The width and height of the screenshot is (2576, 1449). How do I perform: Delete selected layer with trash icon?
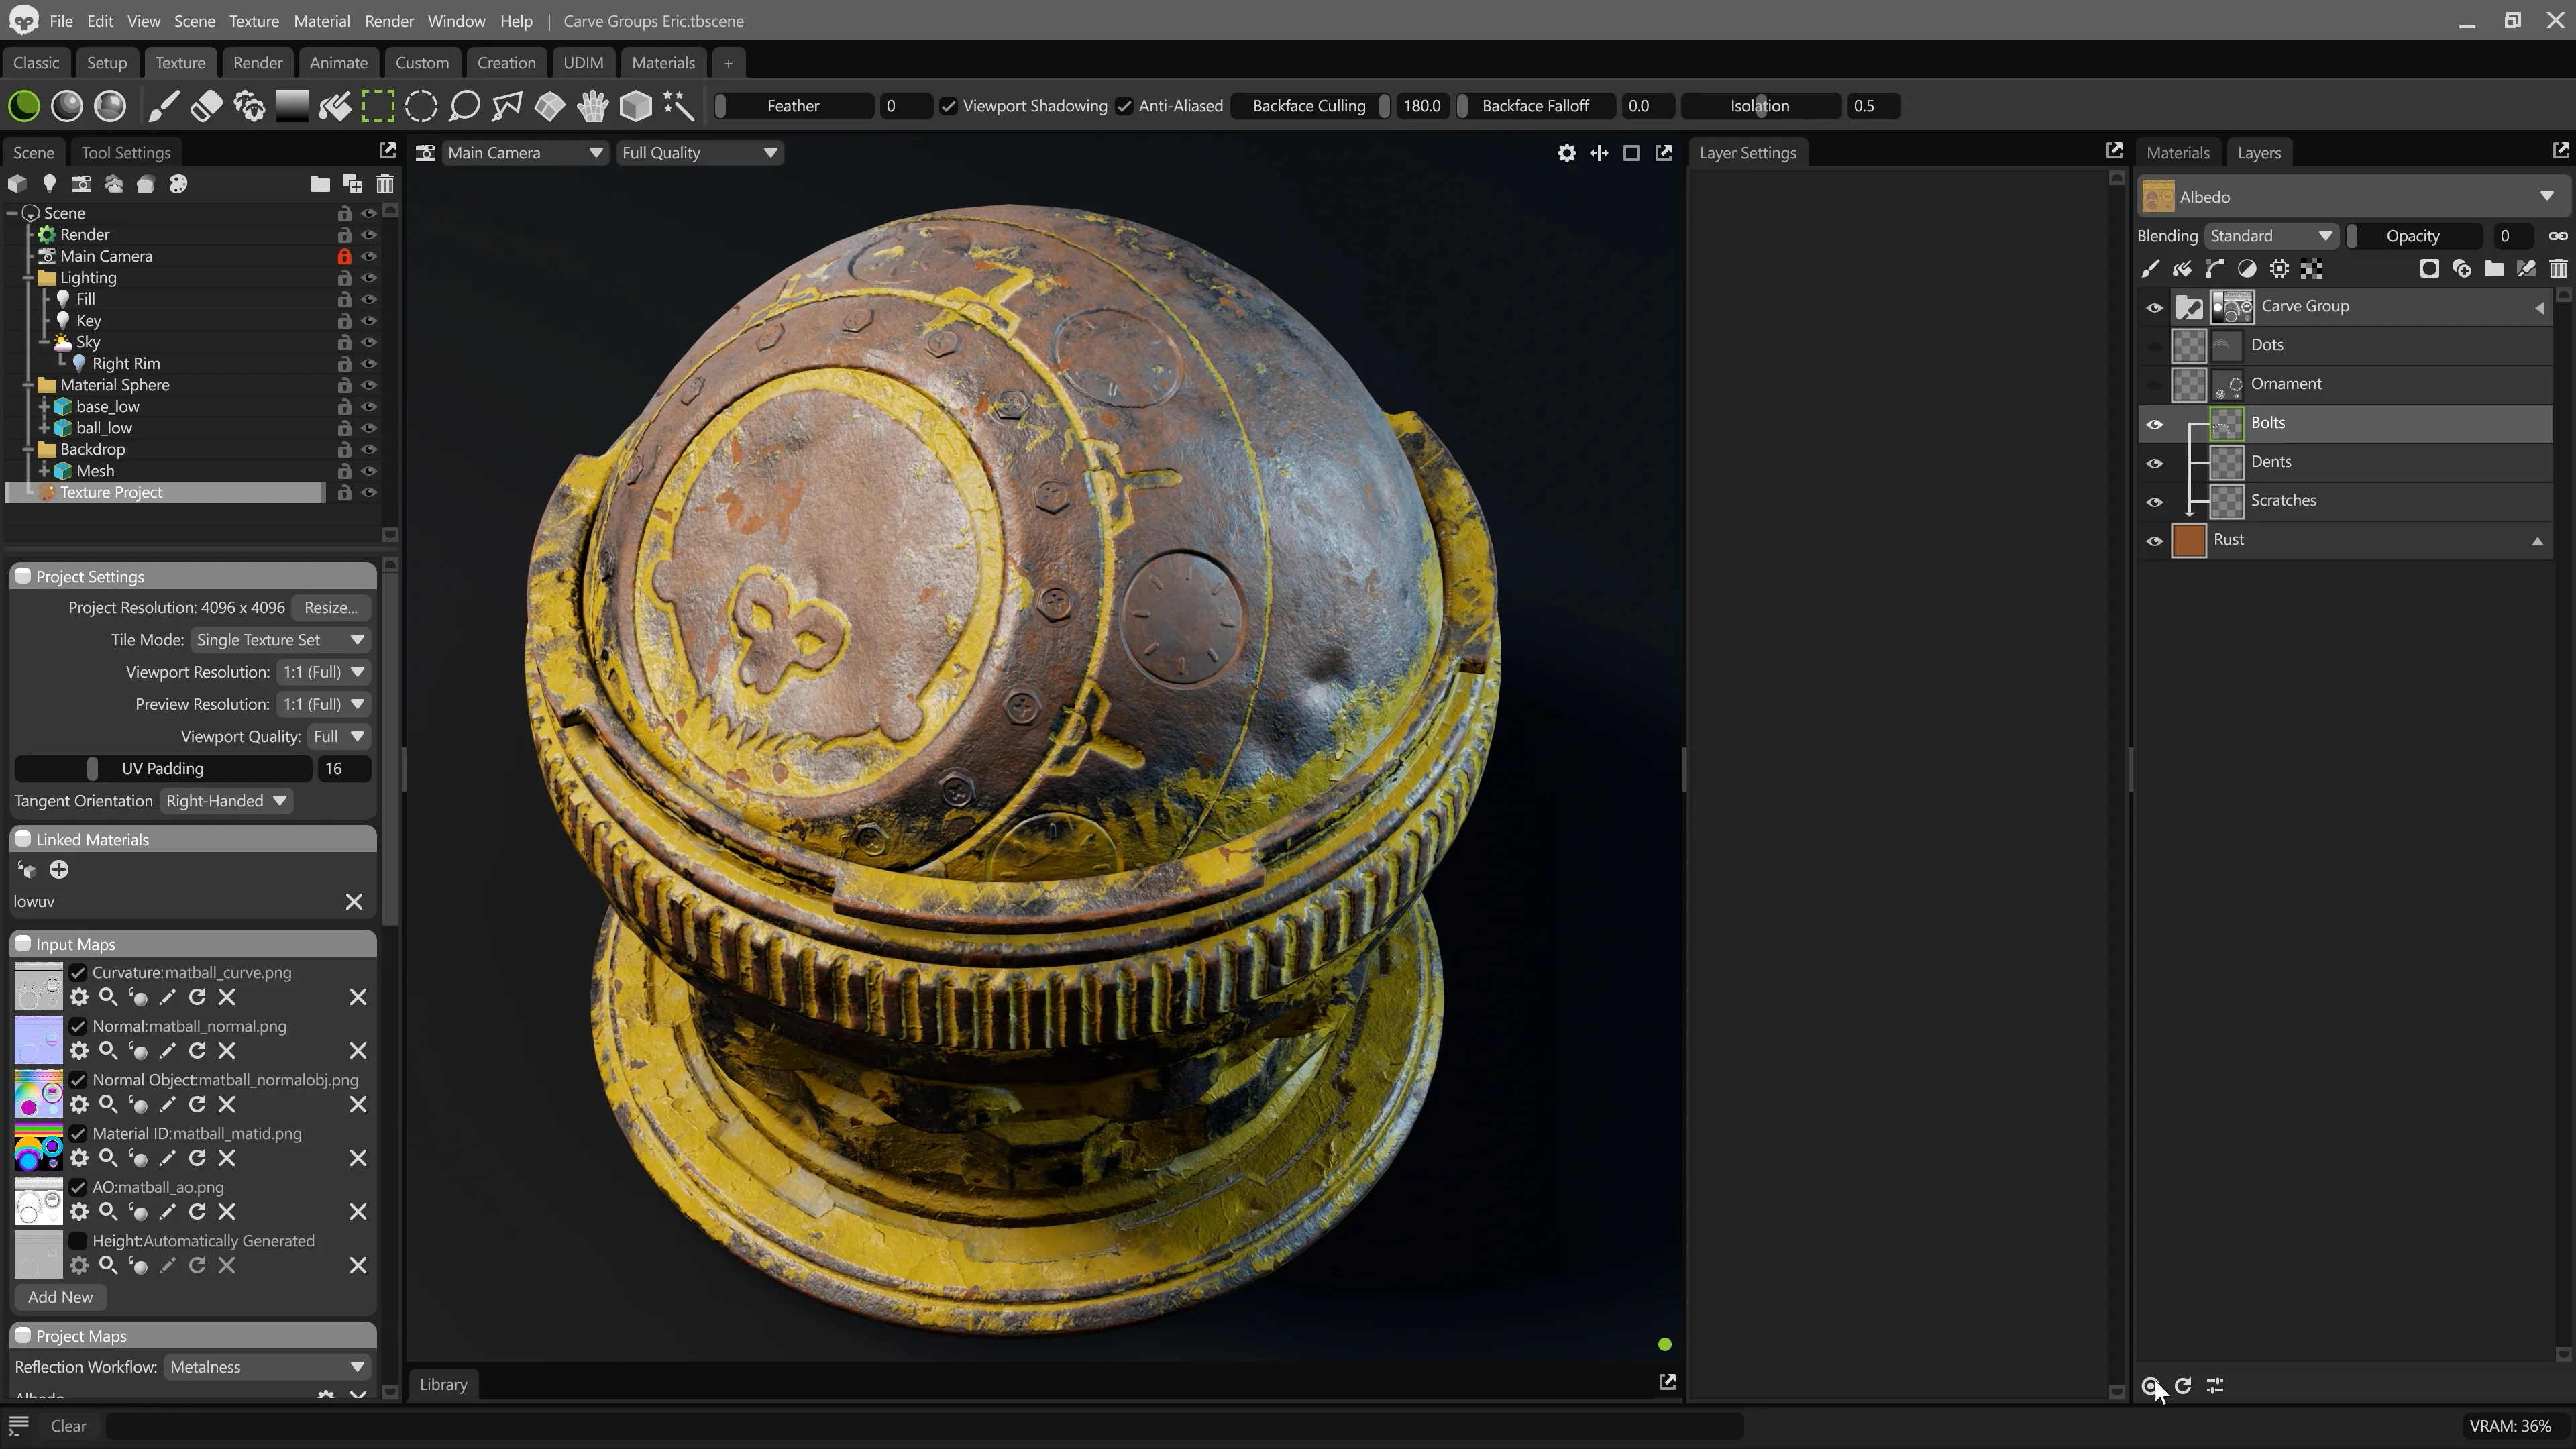[2557, 269]
